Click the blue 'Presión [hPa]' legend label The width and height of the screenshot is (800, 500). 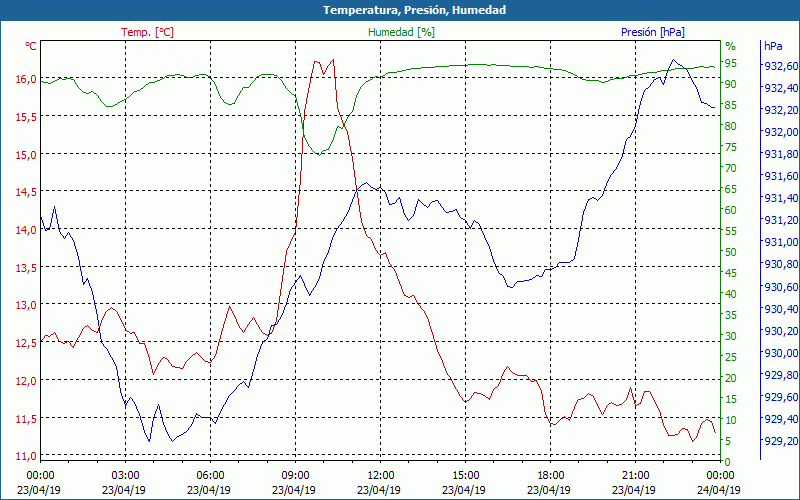click(x=653, y=32)
